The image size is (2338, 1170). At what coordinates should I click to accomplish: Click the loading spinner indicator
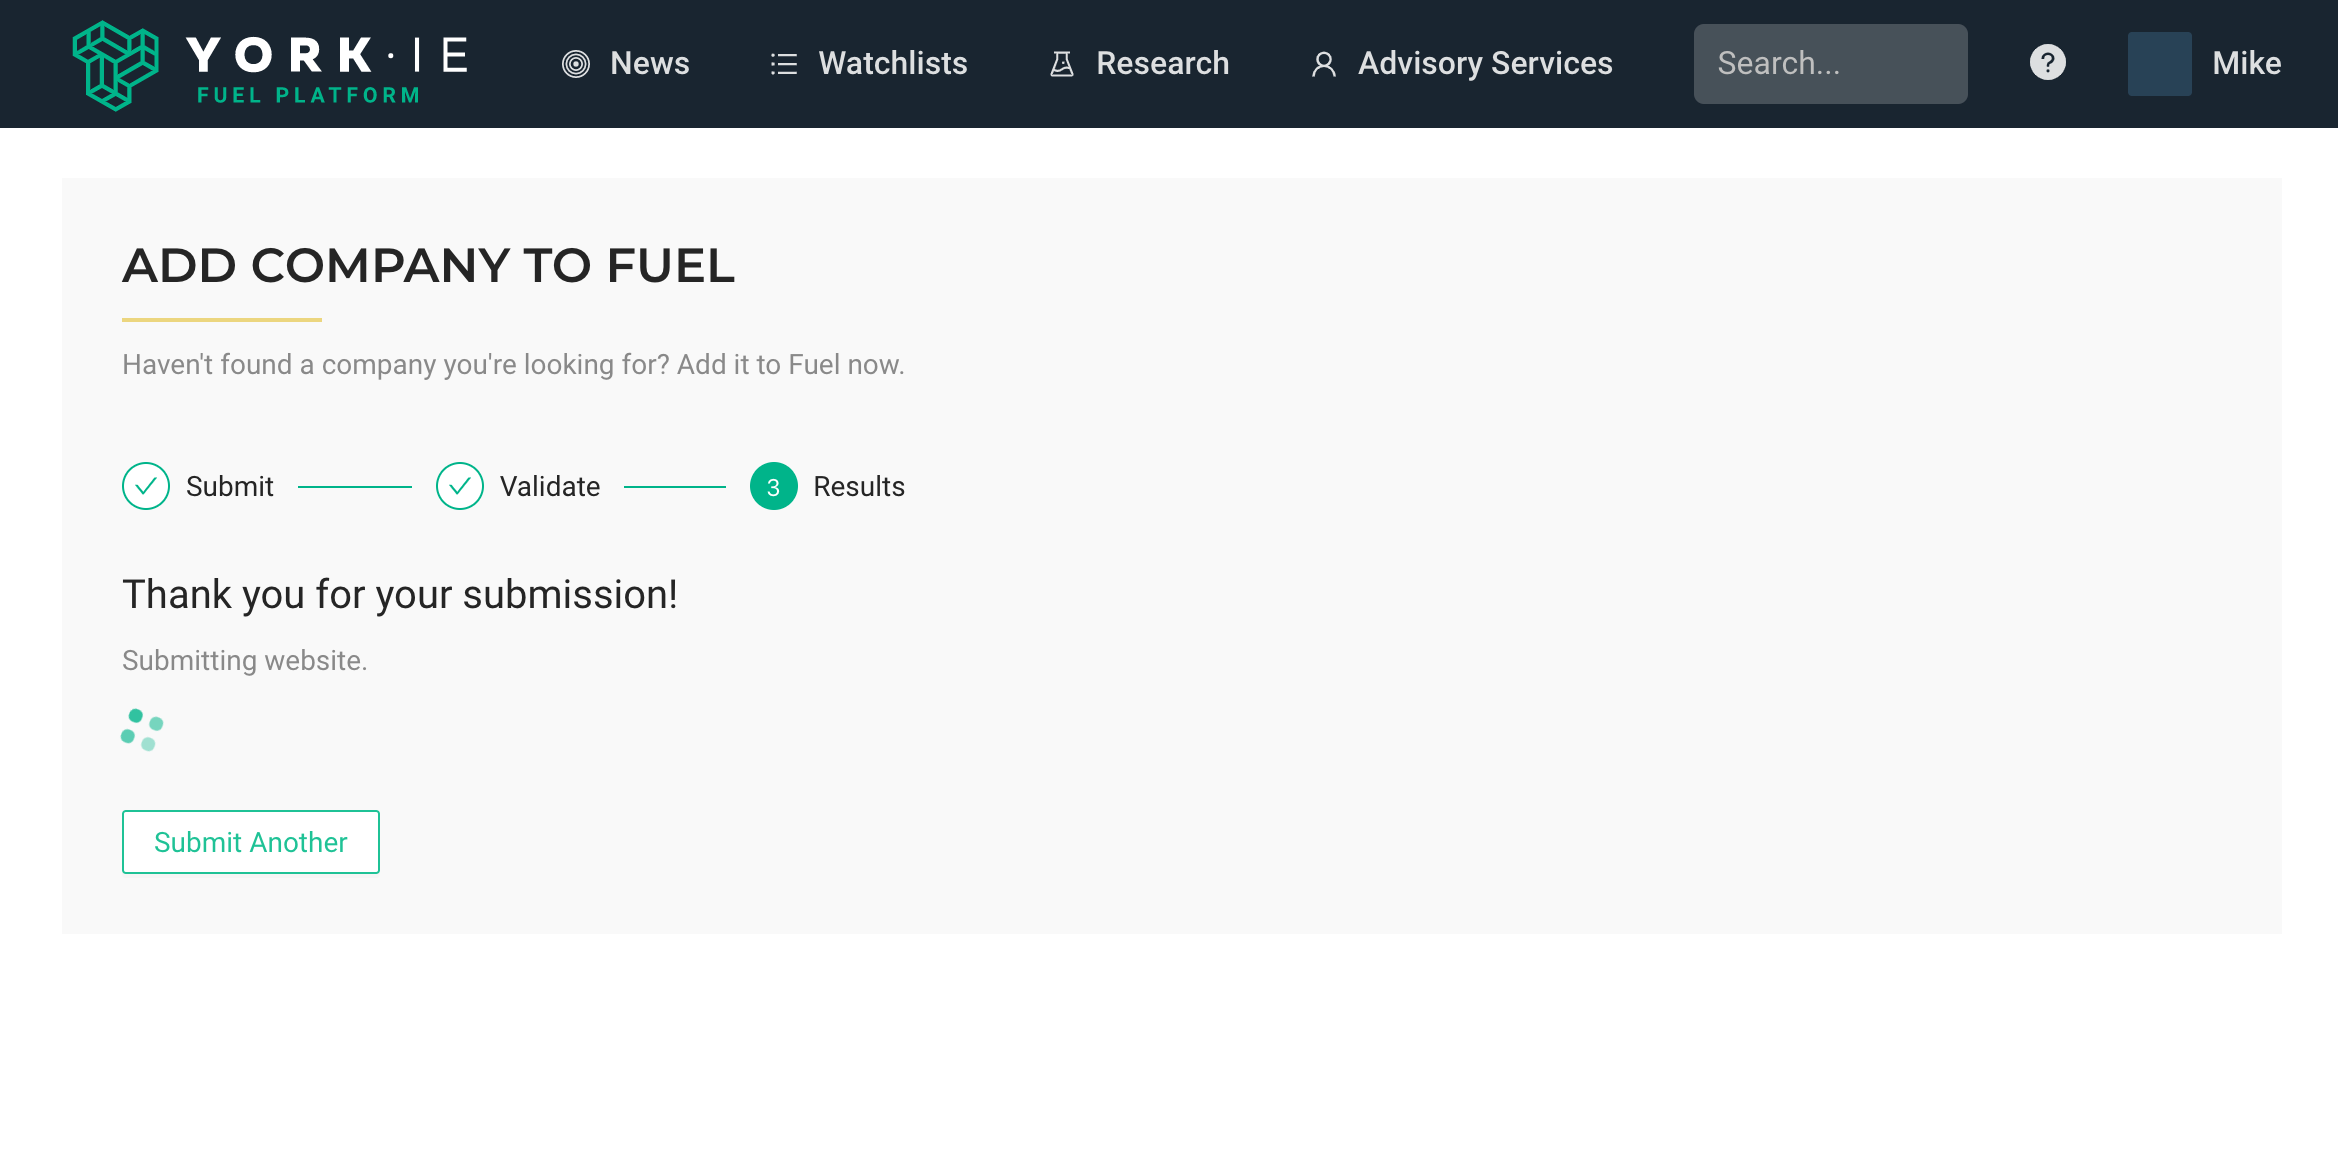pos(142,730)
